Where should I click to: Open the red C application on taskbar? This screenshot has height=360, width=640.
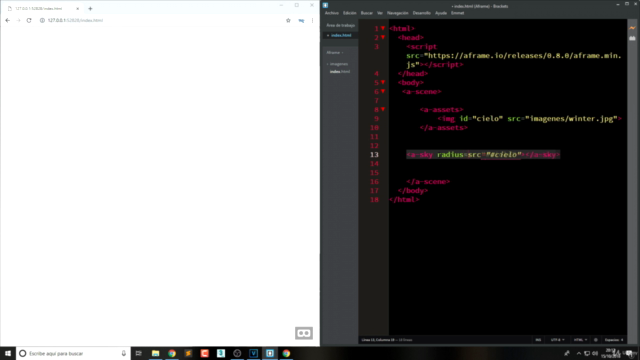pyautogui.click(x=204, y=353)
